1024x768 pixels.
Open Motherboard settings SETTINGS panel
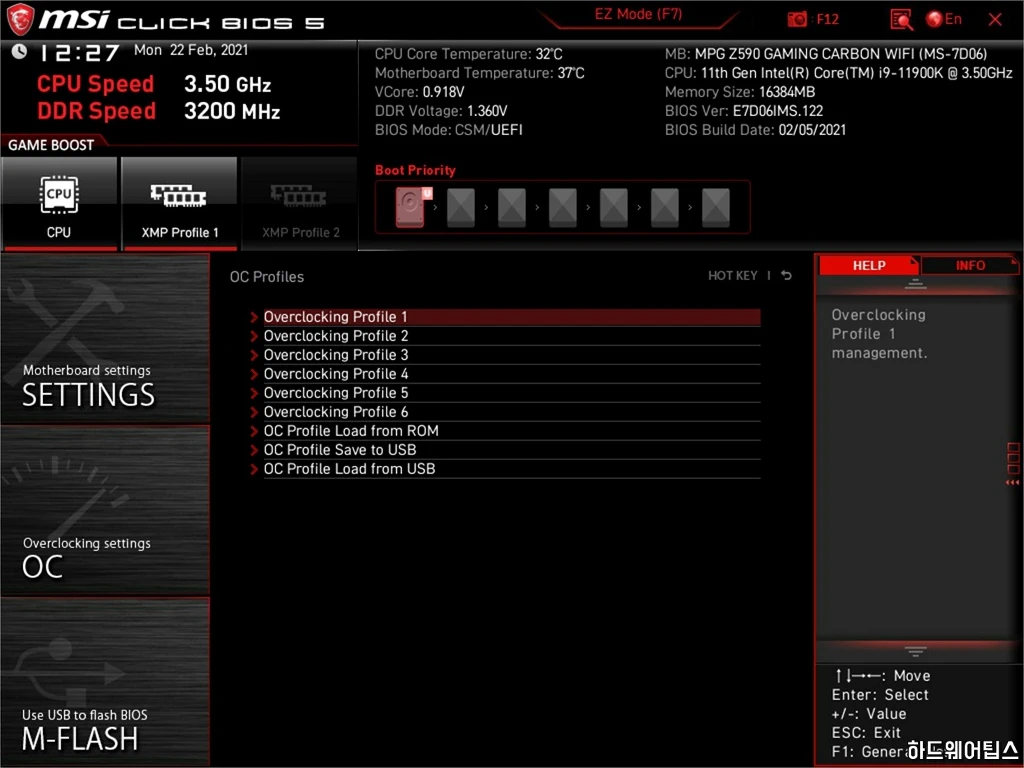click(x=105, y=338)
